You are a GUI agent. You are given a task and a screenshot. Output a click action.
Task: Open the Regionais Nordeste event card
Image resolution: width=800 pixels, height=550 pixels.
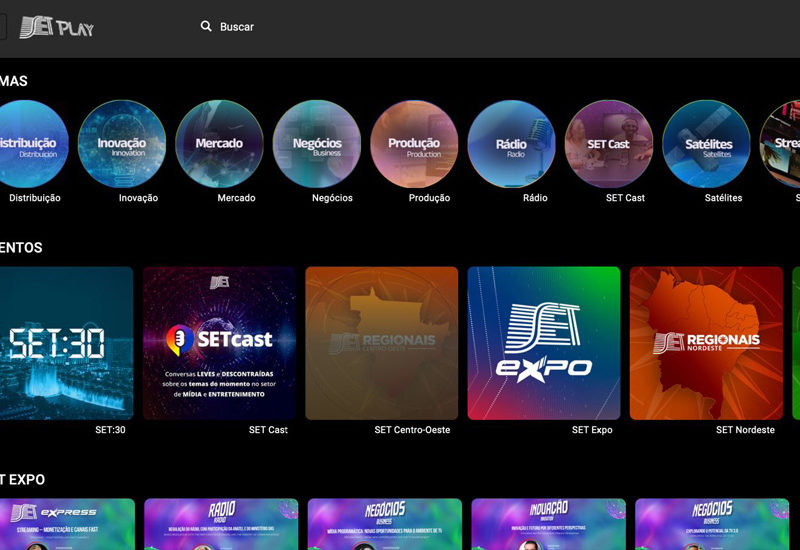(x=706, y=343)
